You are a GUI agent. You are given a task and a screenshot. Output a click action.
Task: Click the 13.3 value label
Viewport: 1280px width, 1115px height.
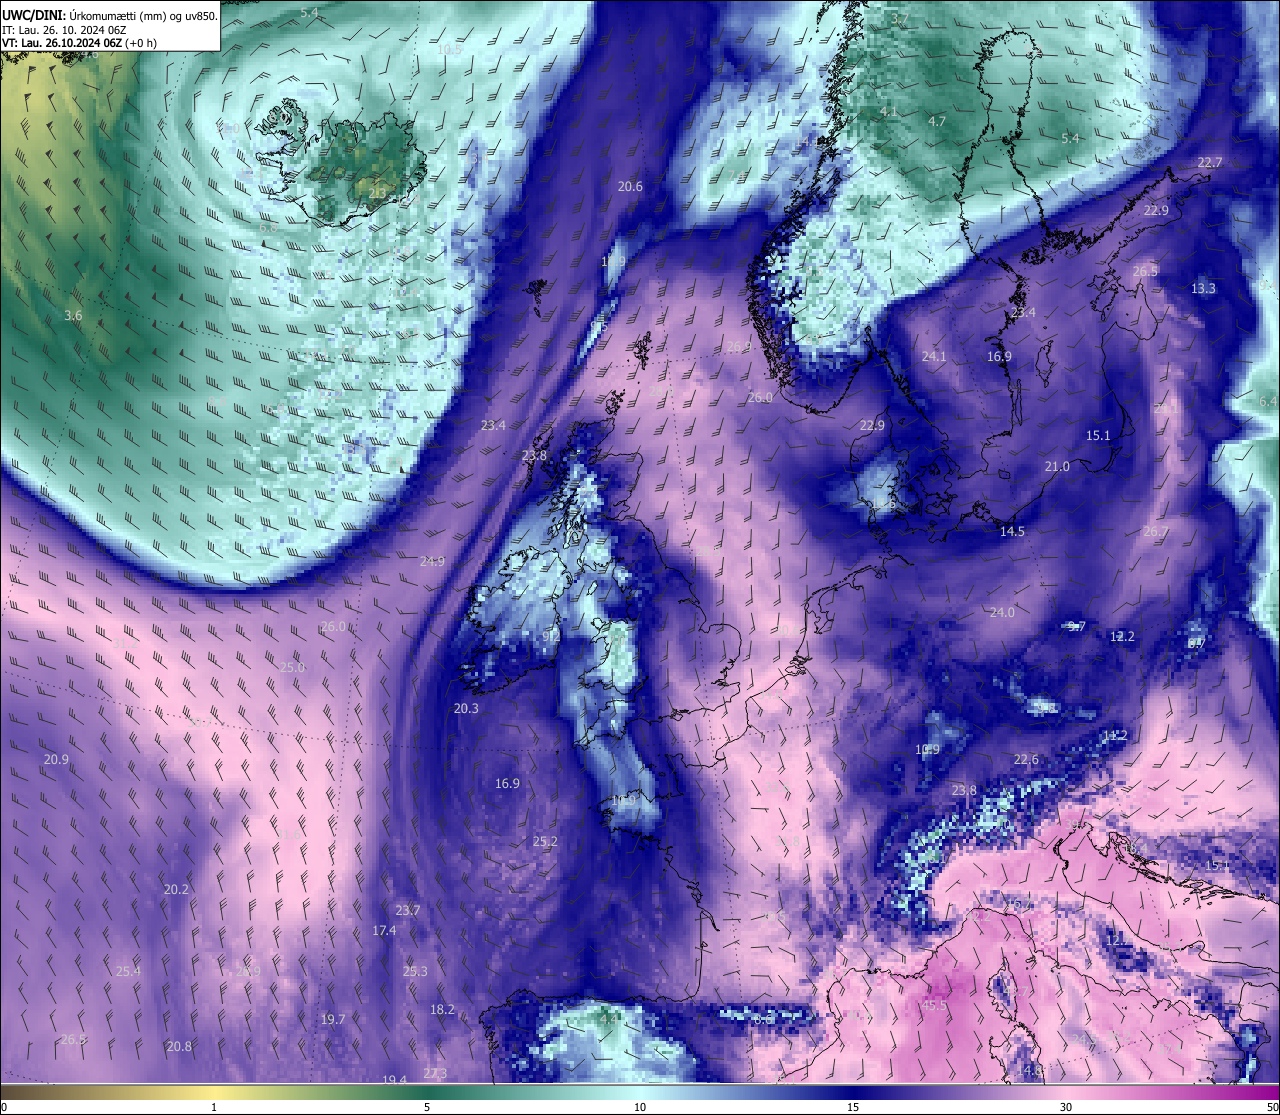[1203, 289]
